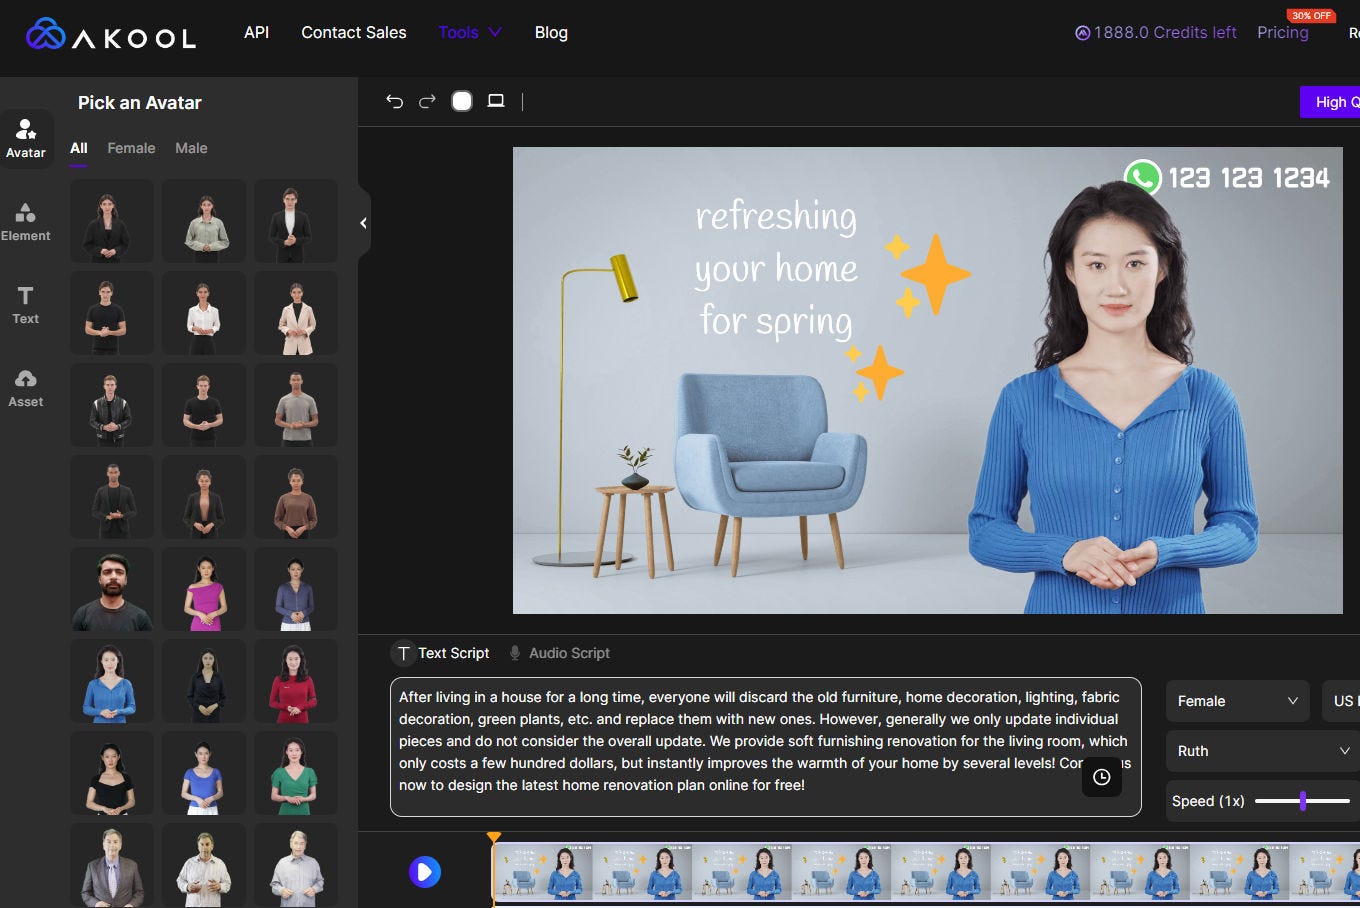Adjust the Speed slider handle
Screen dimensions: 1360x908
[1302, 801]
